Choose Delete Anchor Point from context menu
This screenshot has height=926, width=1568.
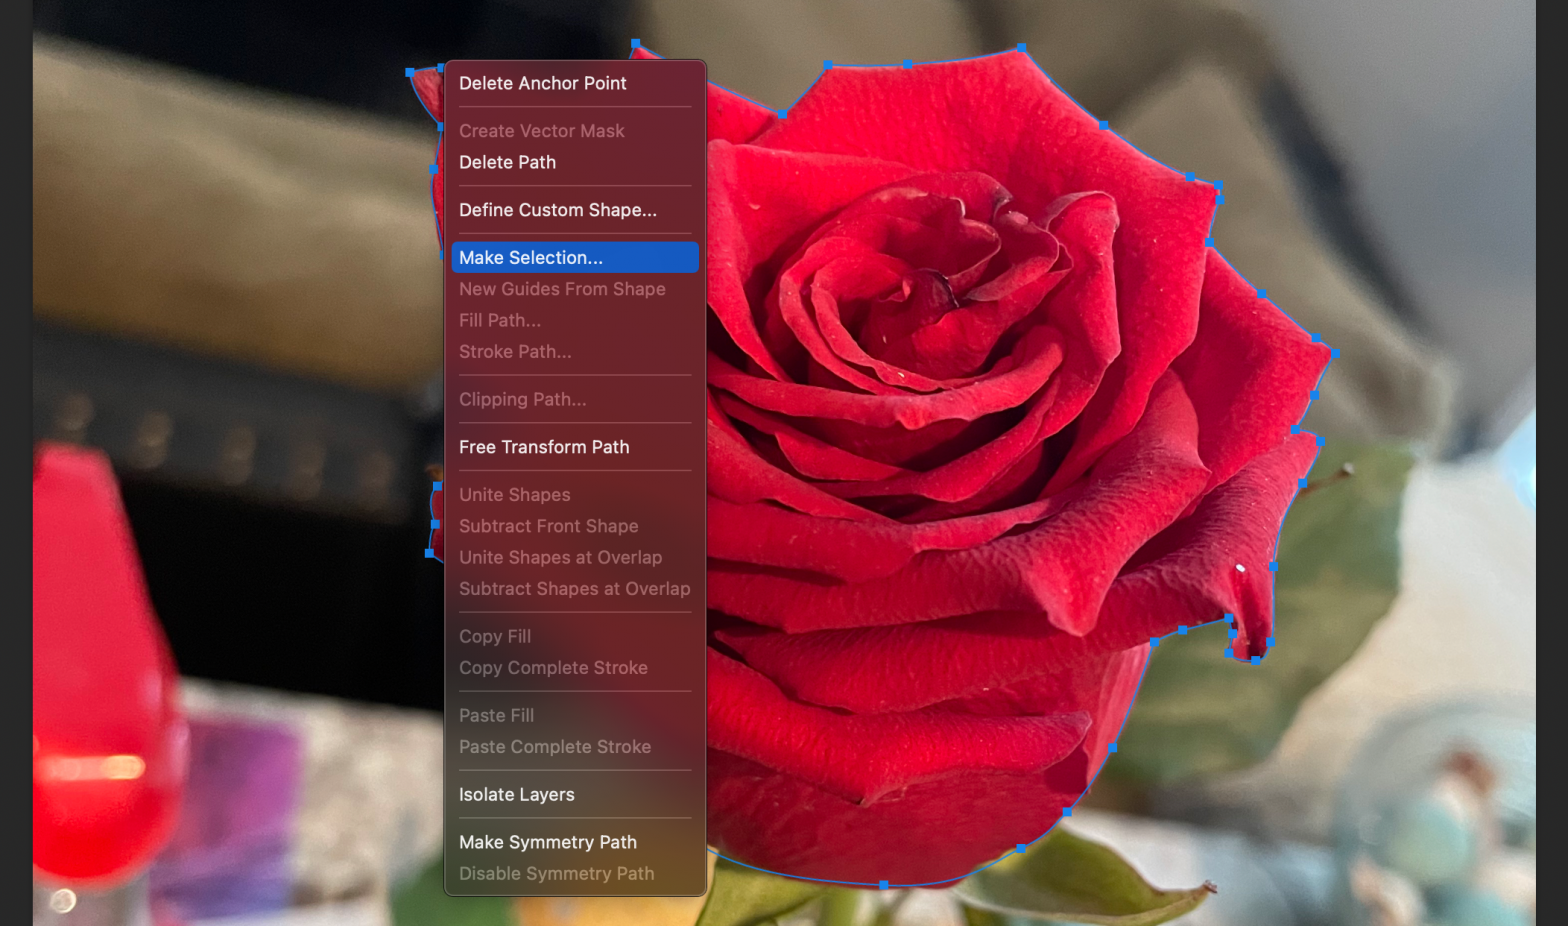pyautogui.click(x=542, y=83)
